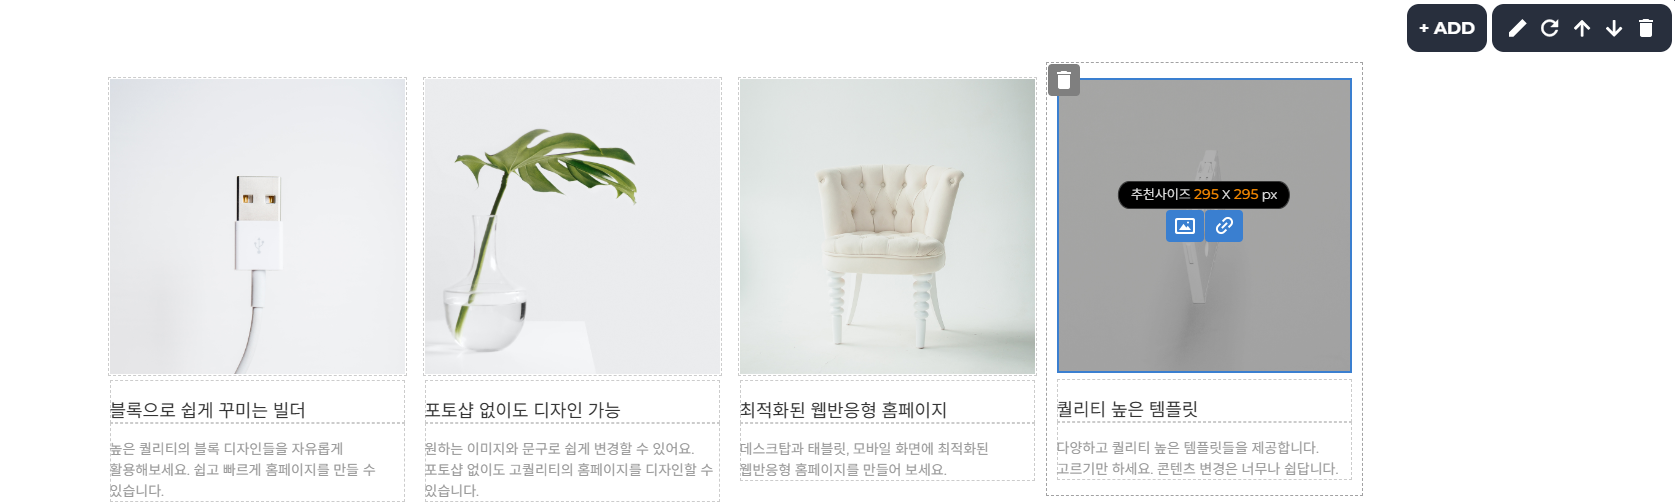The width and height of the screenshot is (1675, 504).
Task: Edit title 퀄리티 높은 템플릿
Action: point(1127,409)
